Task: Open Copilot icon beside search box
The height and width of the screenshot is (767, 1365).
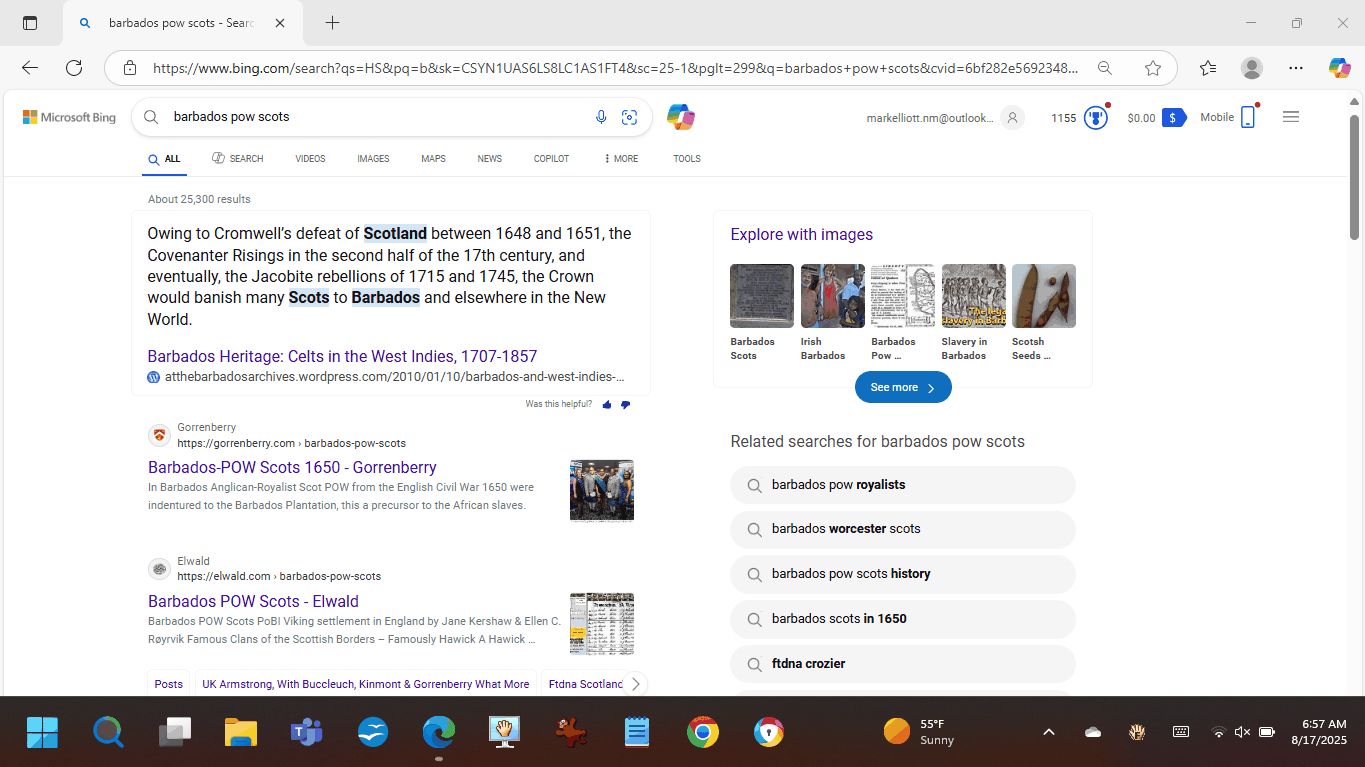Action: pos(681,117)
